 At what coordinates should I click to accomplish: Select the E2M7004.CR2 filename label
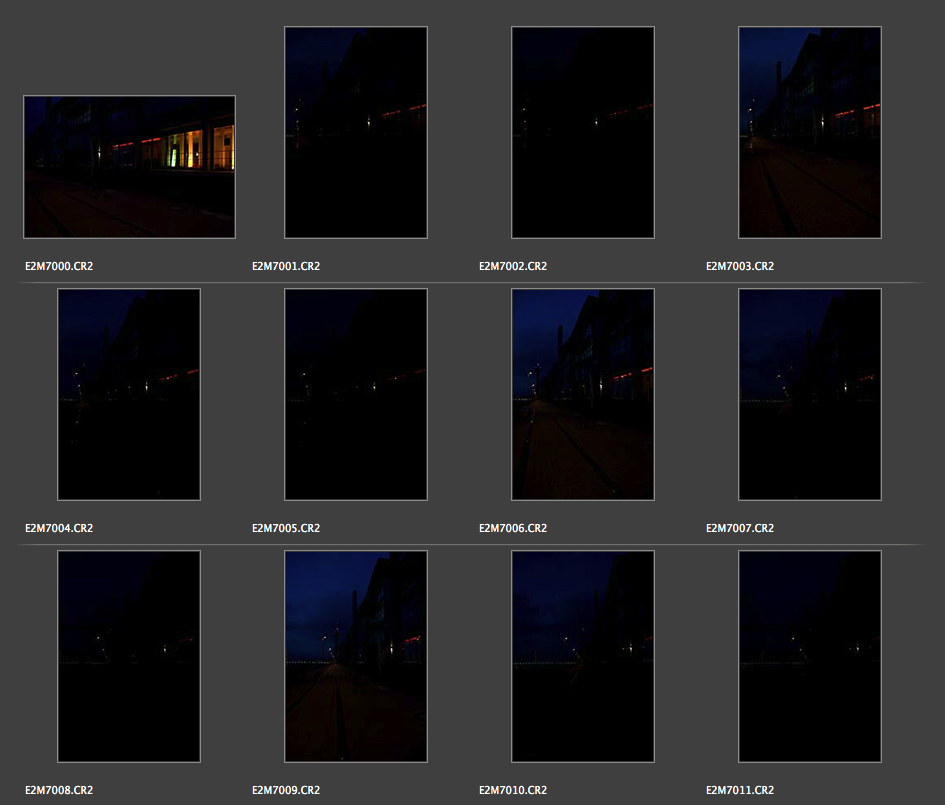pos(59,528)
